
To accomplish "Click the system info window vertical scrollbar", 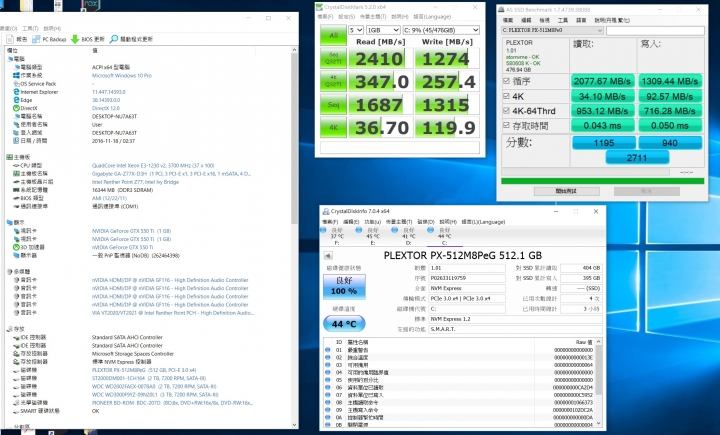I will 294,138.
